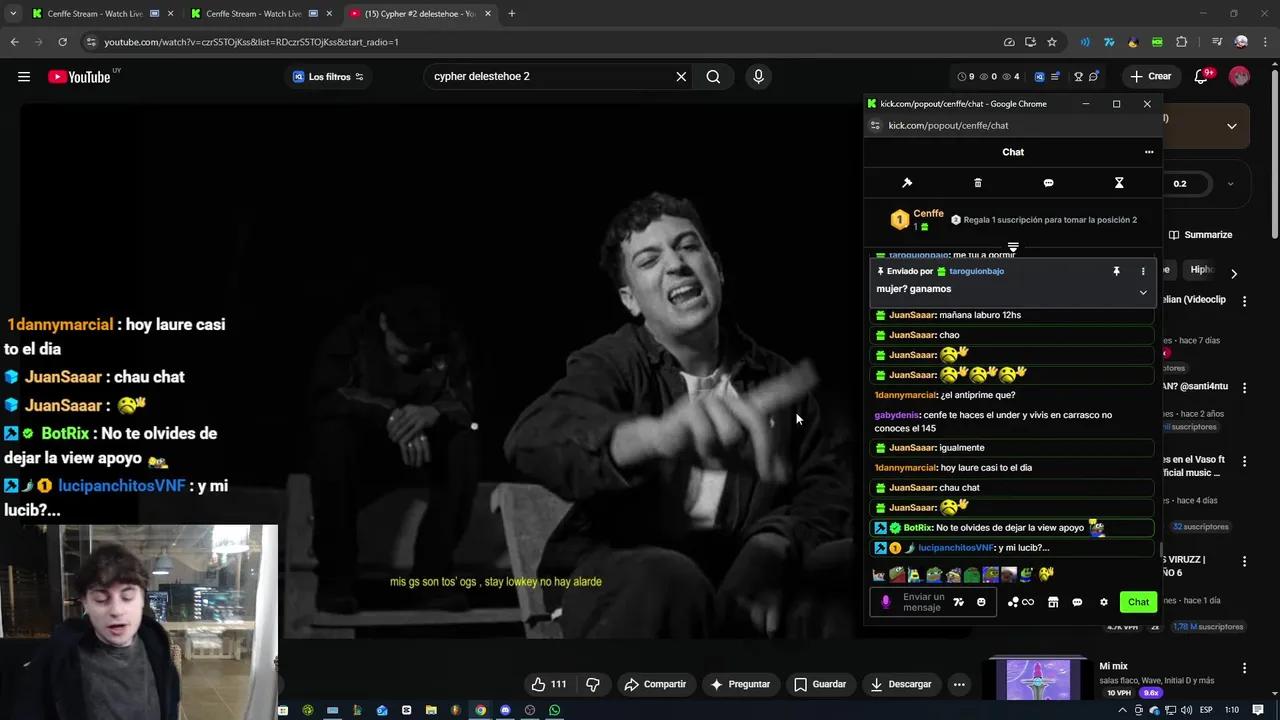Open taroguionbajo profile in pinned message
Image resolution: width=1280 pixels, height=720 pixels.
coord(976,271)
